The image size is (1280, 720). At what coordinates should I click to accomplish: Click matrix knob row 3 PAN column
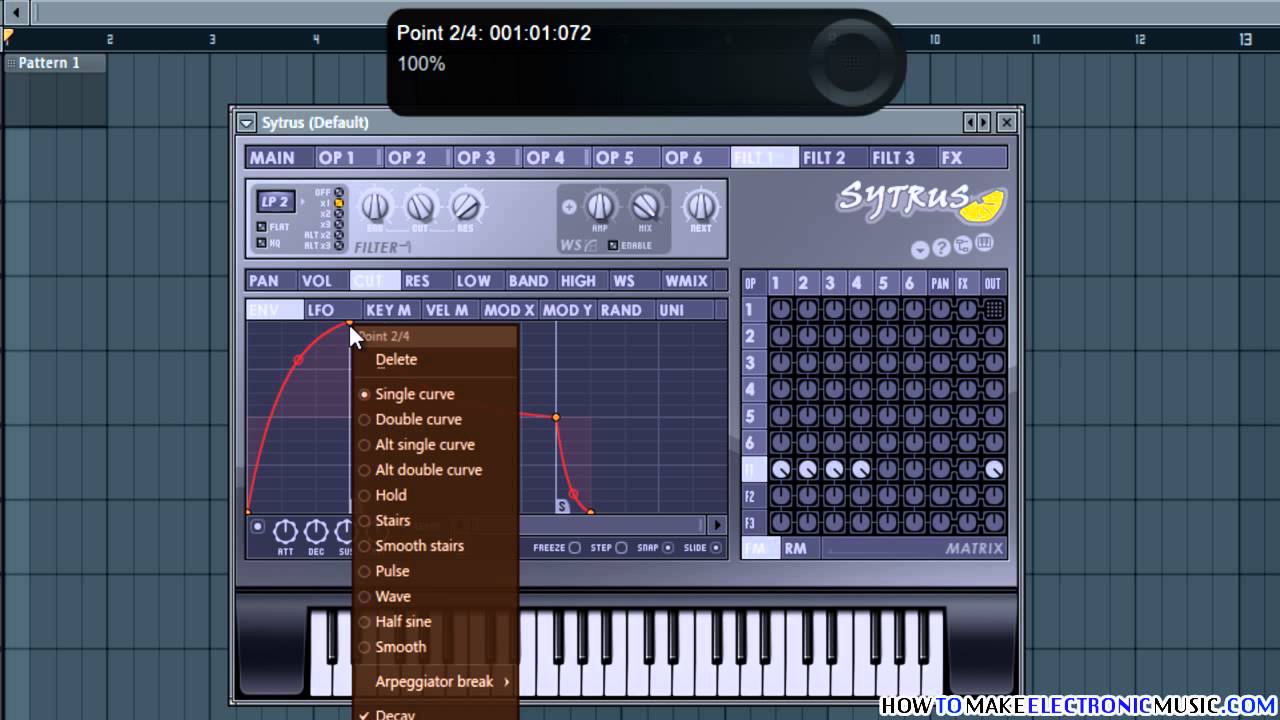940,363
